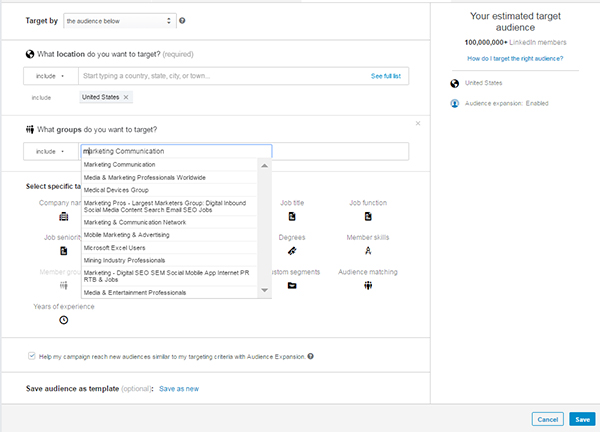Choose the Degrees targeting icon
The height and width of the screenshot is (432, 600).
pyautogui.click(x=292, y=251)
